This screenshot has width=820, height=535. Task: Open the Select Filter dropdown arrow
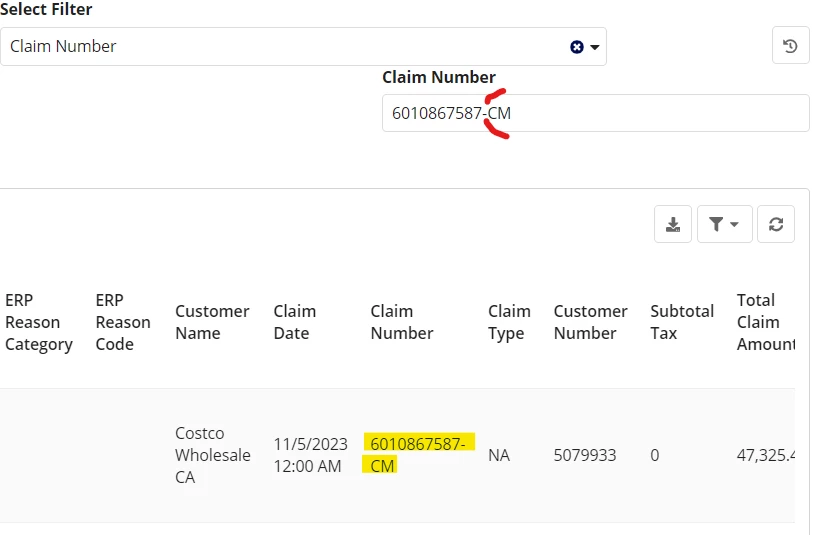click(595, 47)
